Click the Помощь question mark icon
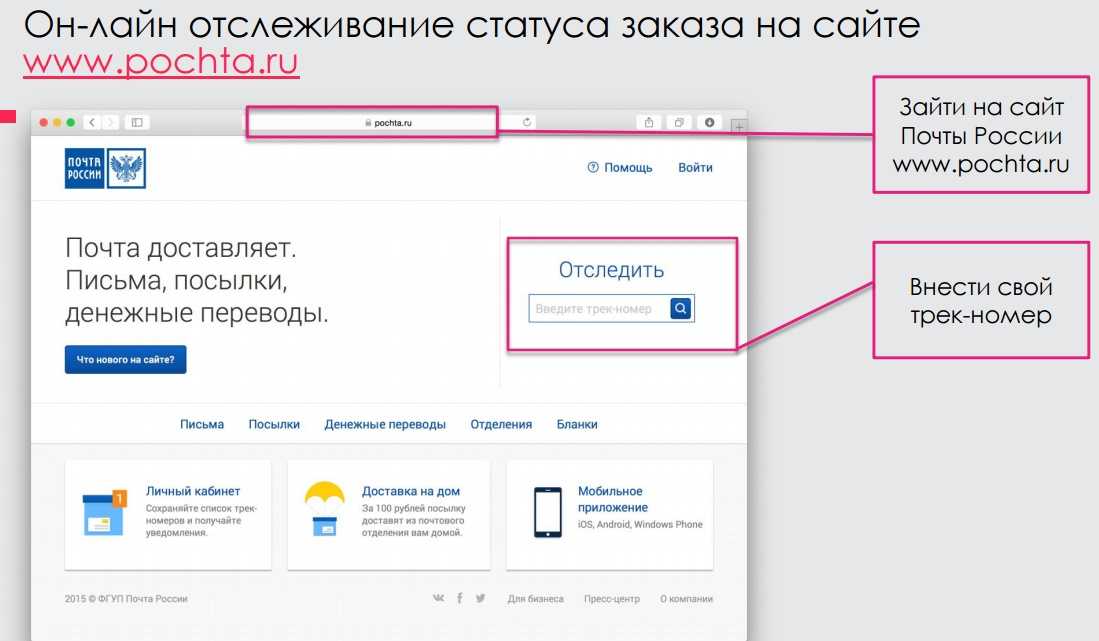Screen dimensions: 1099x641 tap(593, 167)
